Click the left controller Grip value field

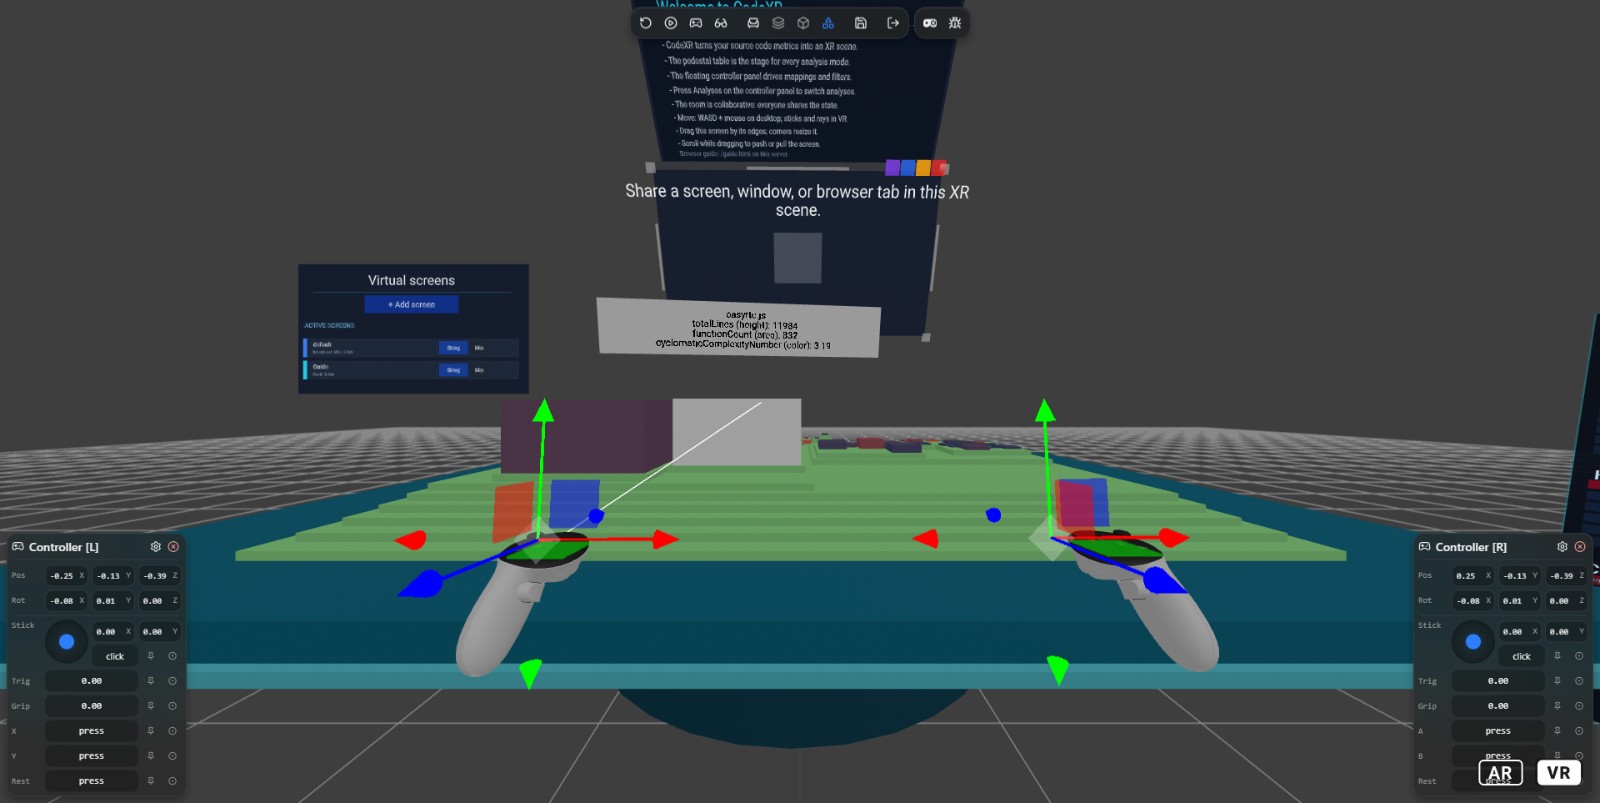pos(91,706)
